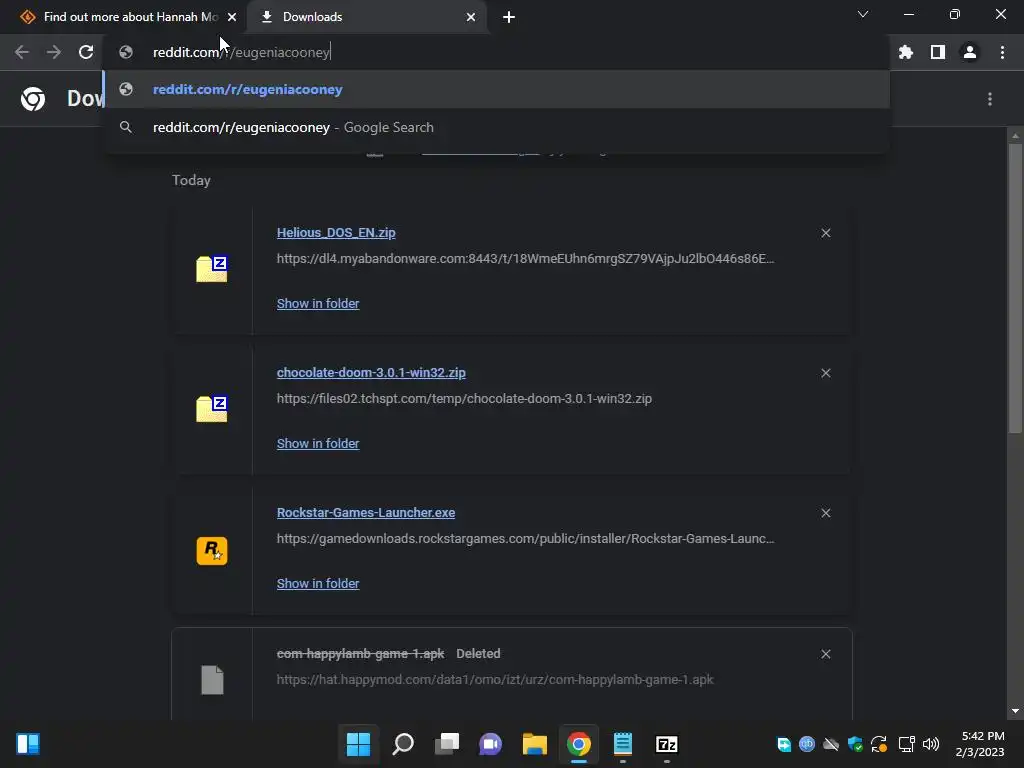Image resolution: width=1024 pixels, height=768 pixels.
Task: Show chocolate-doom zip in folder
Action: 318,443
